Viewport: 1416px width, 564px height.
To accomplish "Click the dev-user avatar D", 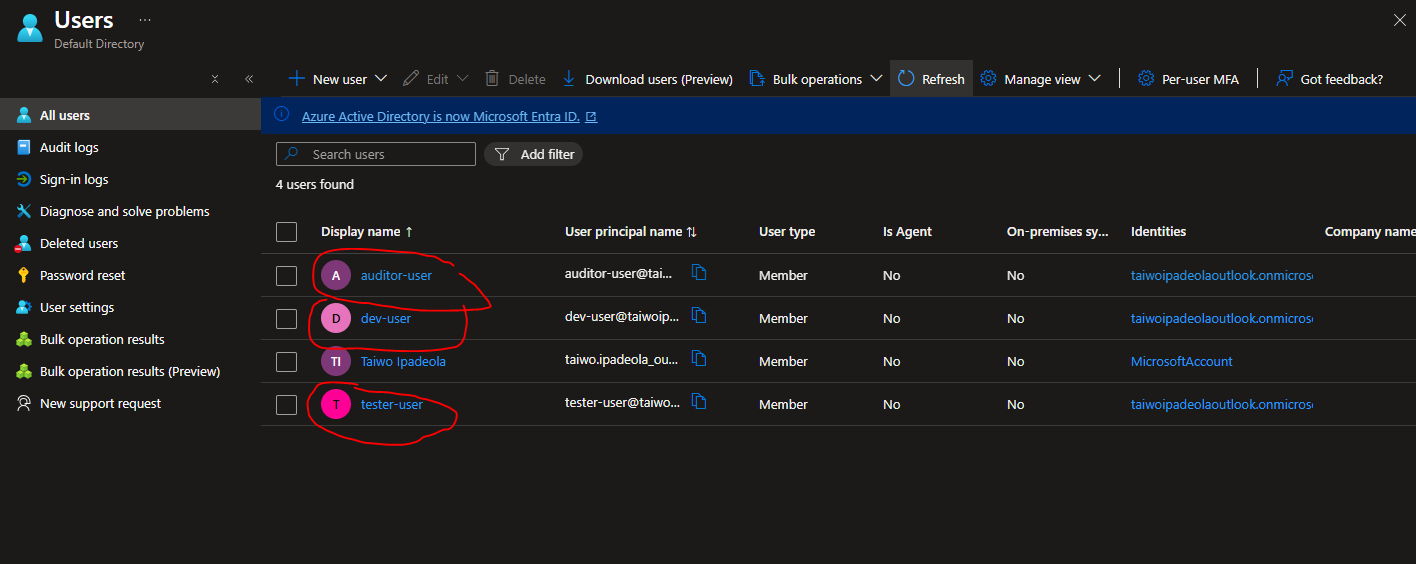I will (336, 318).
